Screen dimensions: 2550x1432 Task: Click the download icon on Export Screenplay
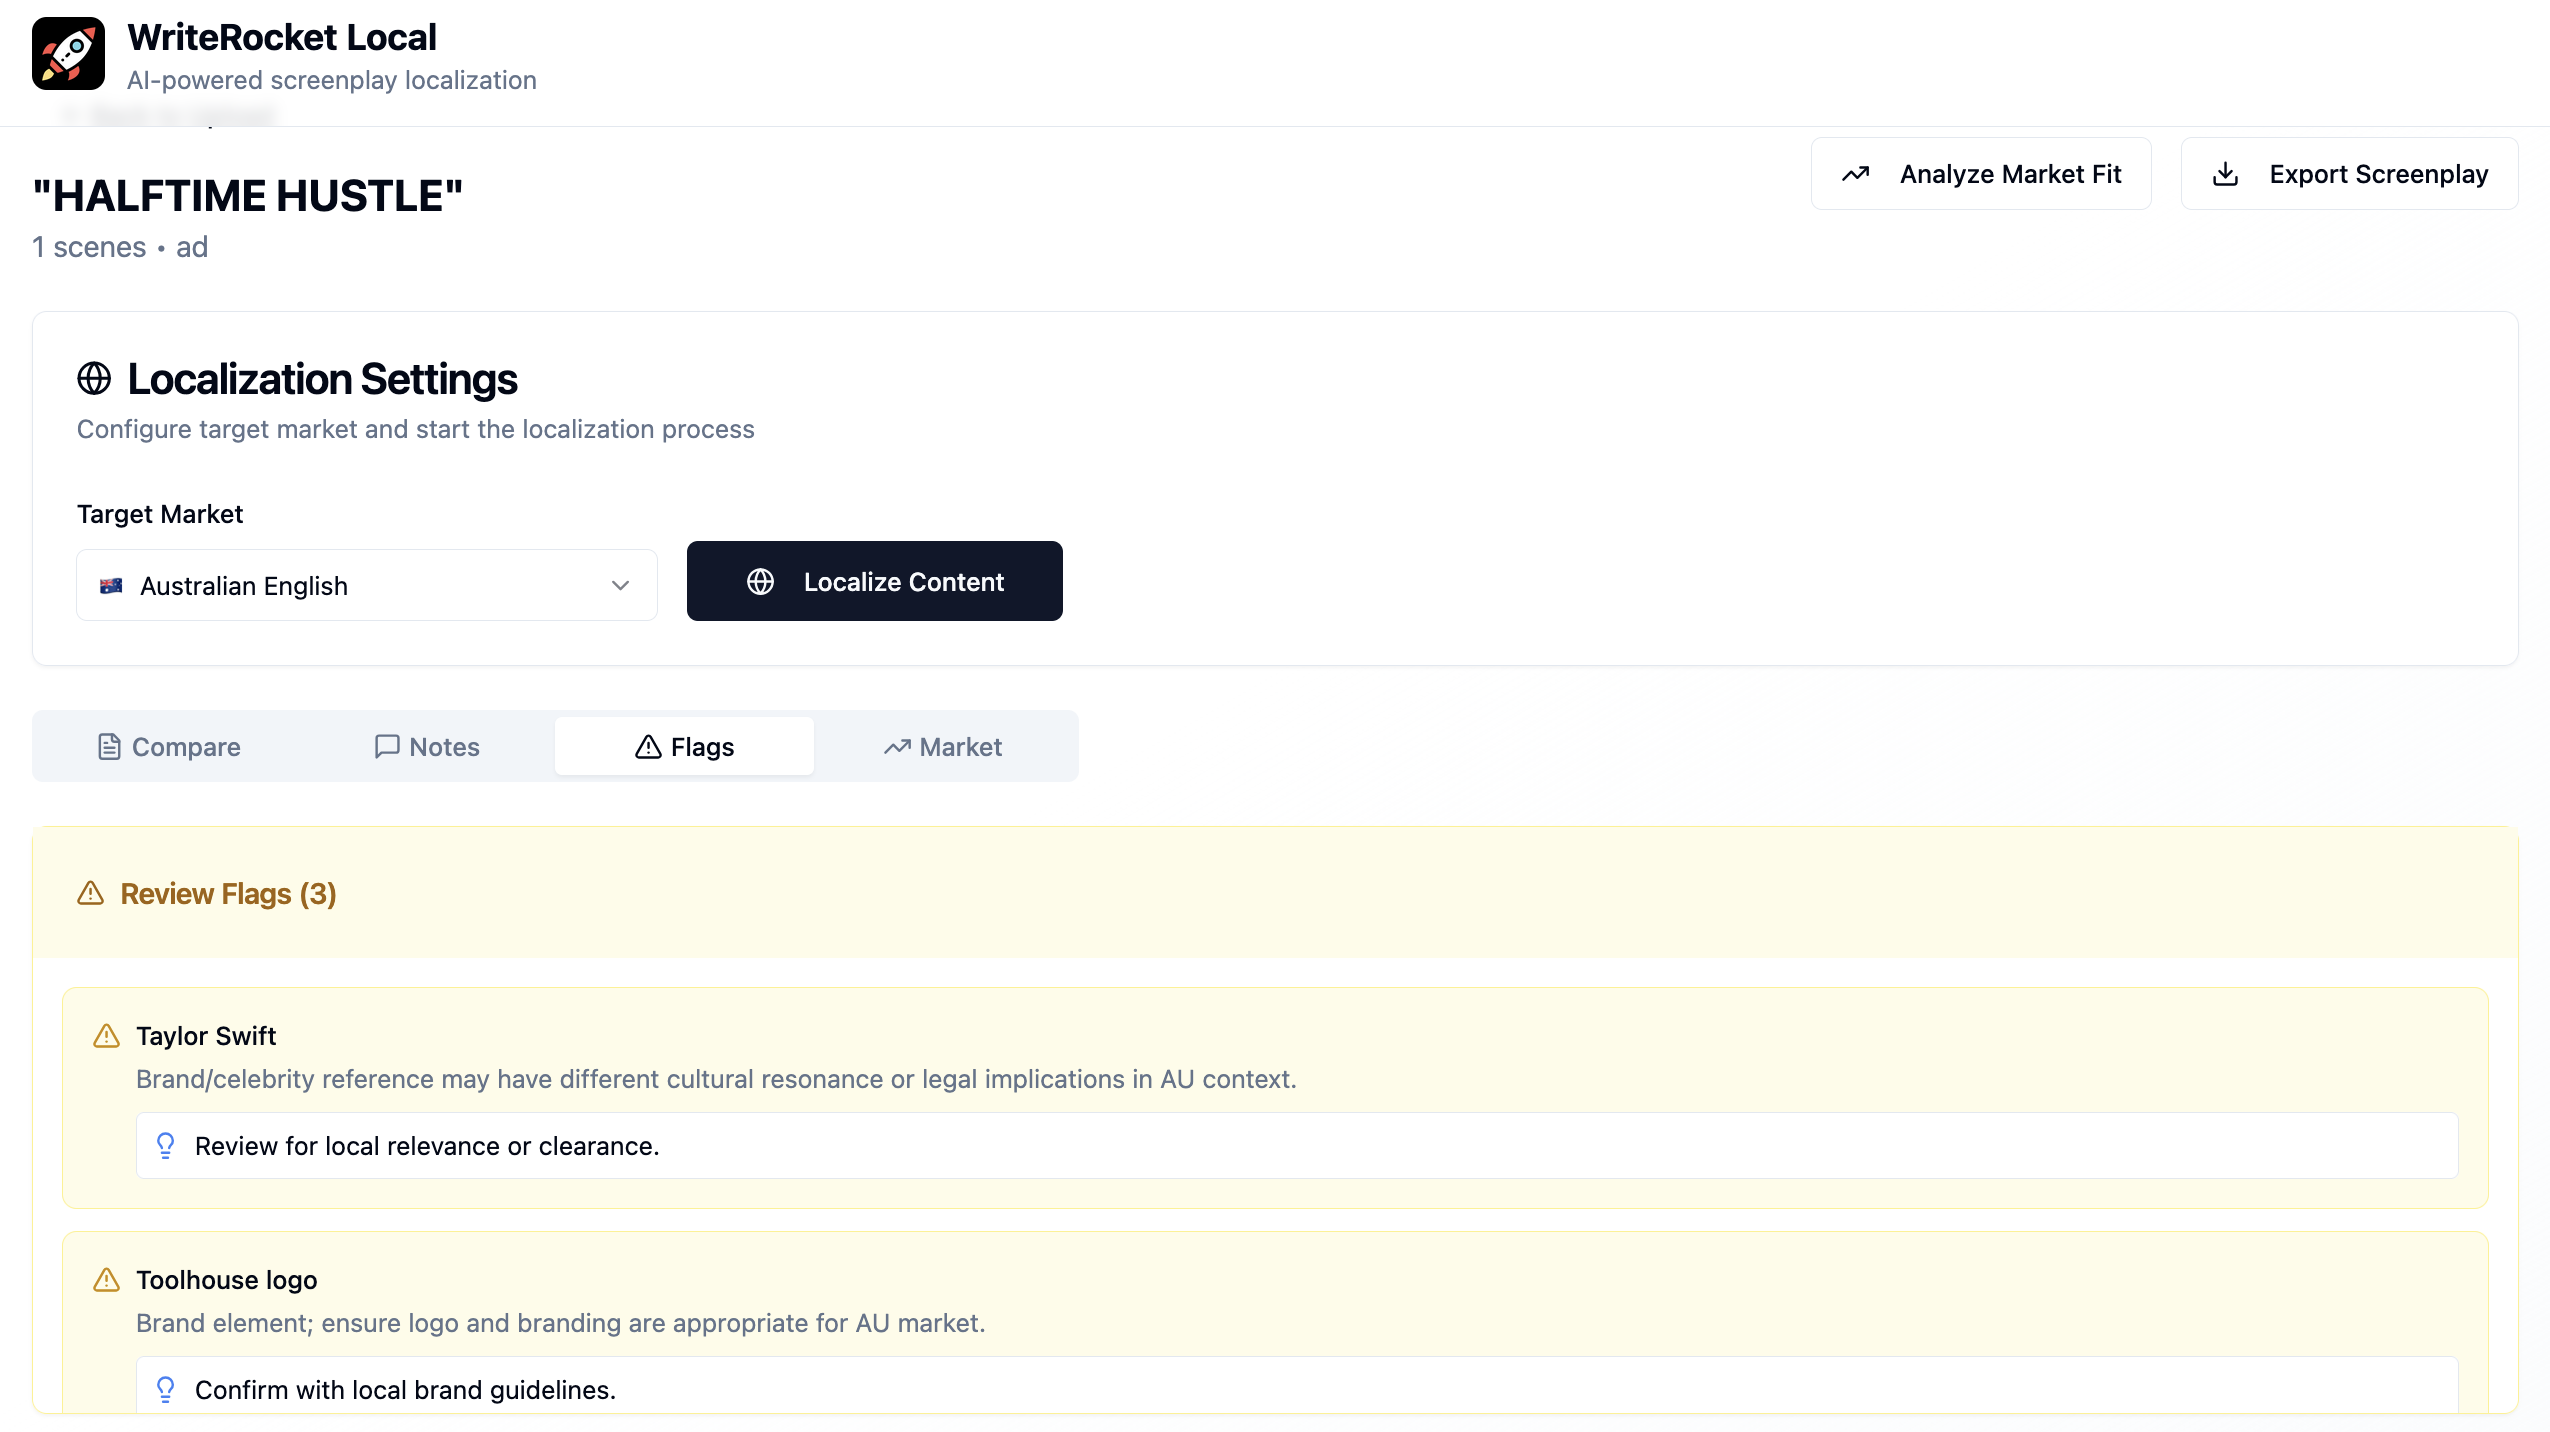coord(2225,174)
